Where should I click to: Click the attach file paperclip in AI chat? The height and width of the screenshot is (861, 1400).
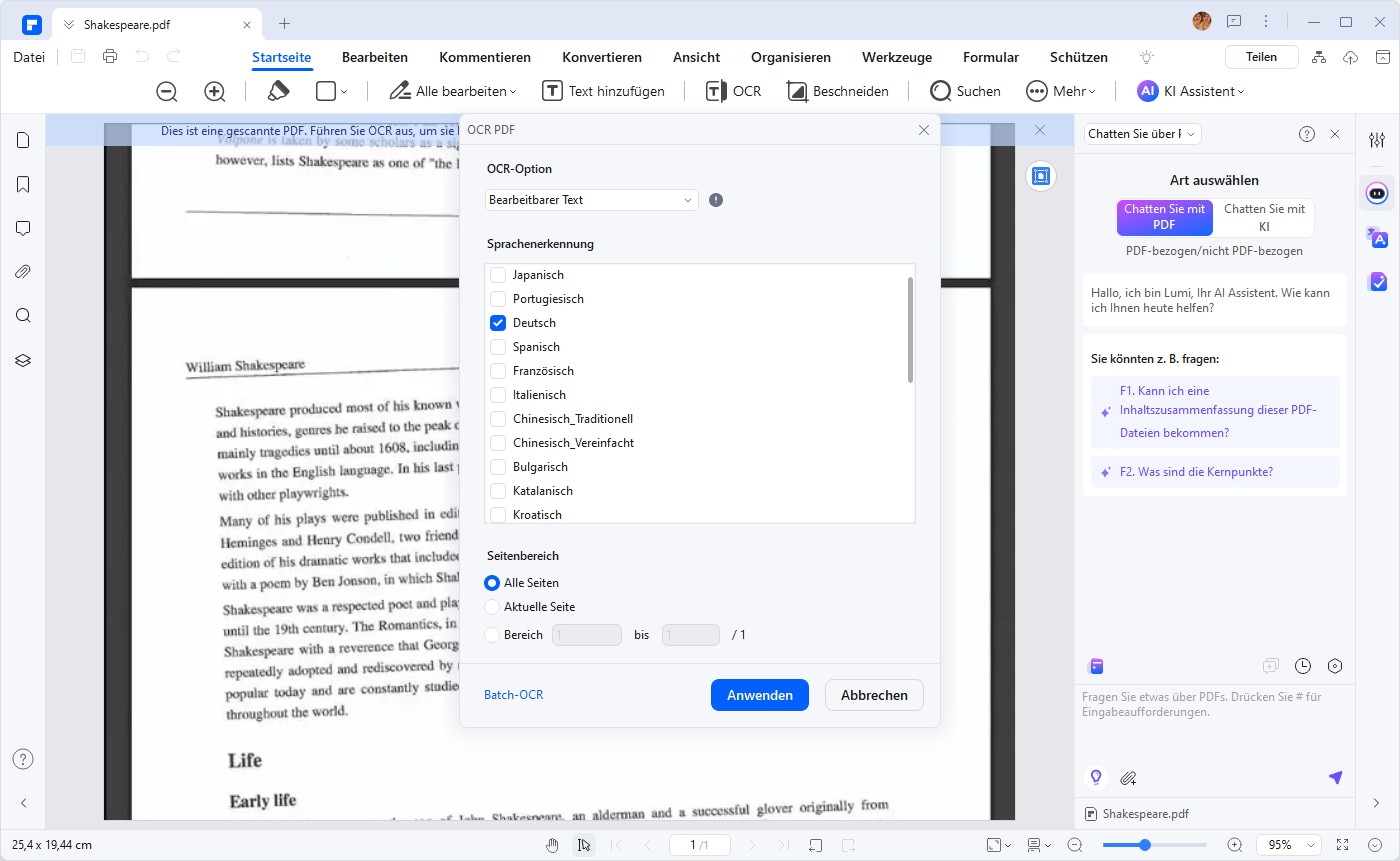pos(1128,777)
